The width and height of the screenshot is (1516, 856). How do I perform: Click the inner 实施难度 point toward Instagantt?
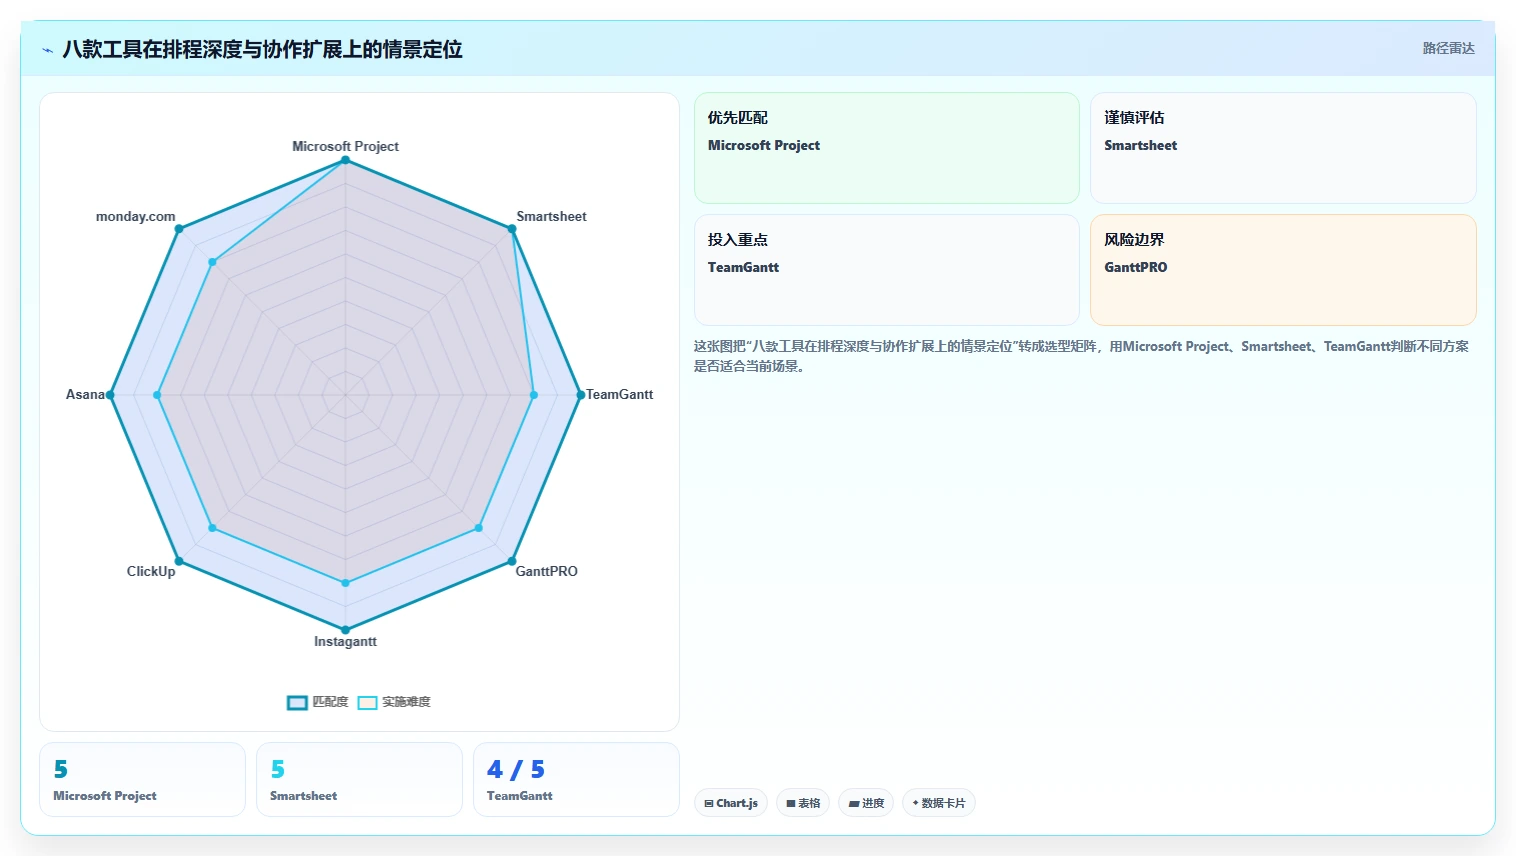(x=345, y=583)
